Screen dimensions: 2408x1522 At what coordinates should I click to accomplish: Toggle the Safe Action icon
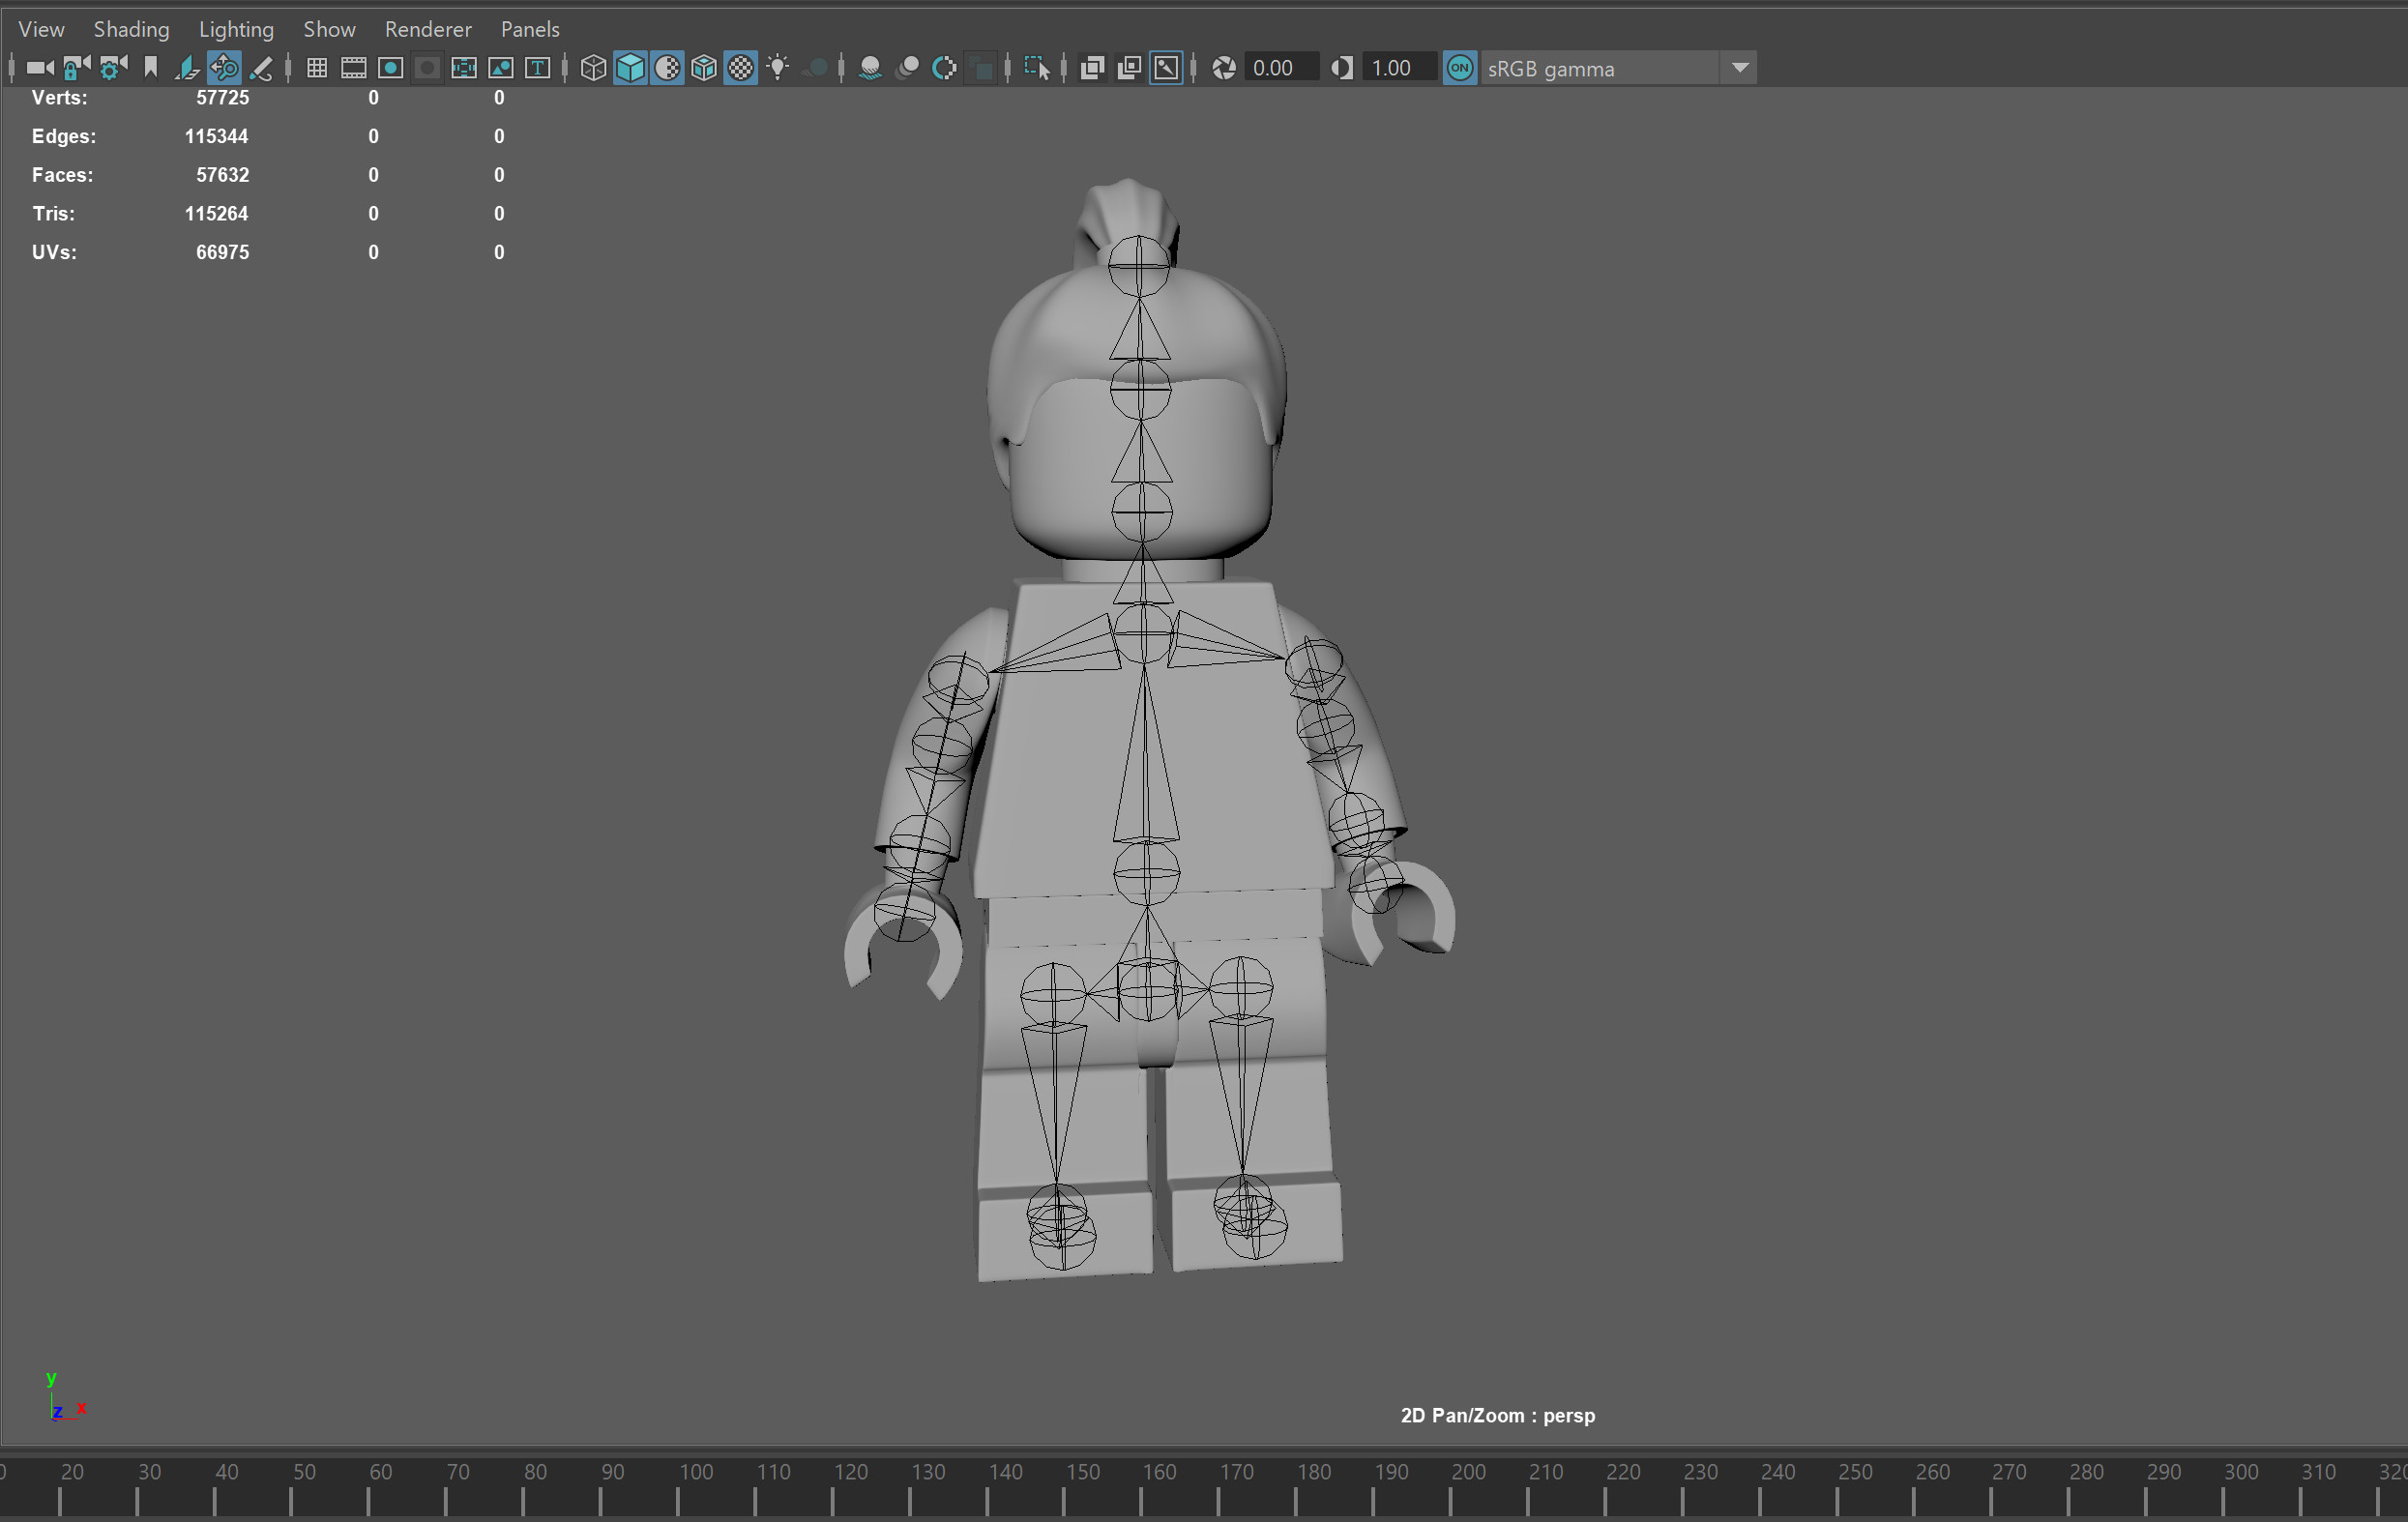pyautogui.click(x=501, y=68)
